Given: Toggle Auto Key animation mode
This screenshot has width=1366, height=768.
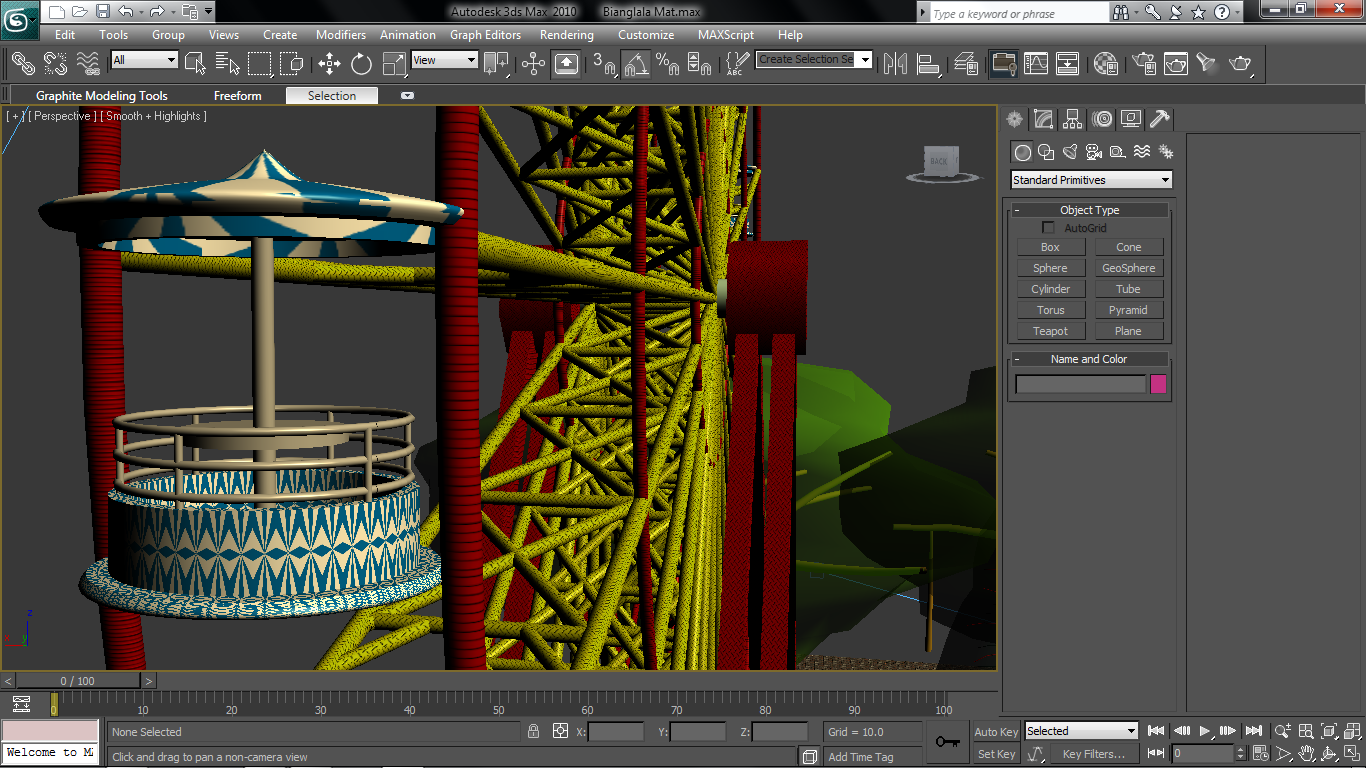Looking at the screenshot, I should coord(996,732).
